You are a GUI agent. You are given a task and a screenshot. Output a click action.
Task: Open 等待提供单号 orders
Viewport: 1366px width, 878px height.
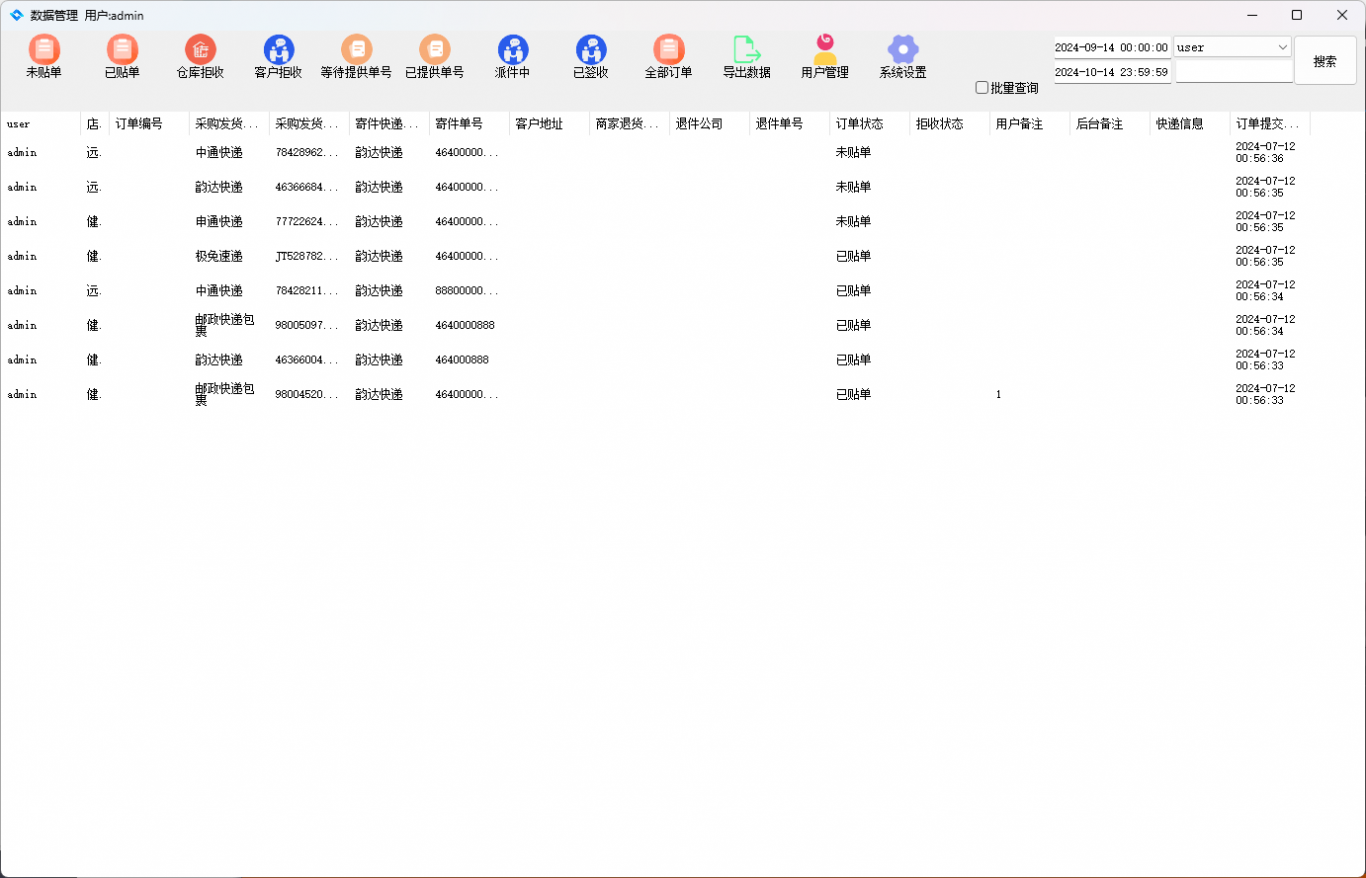tap(356, 57)
